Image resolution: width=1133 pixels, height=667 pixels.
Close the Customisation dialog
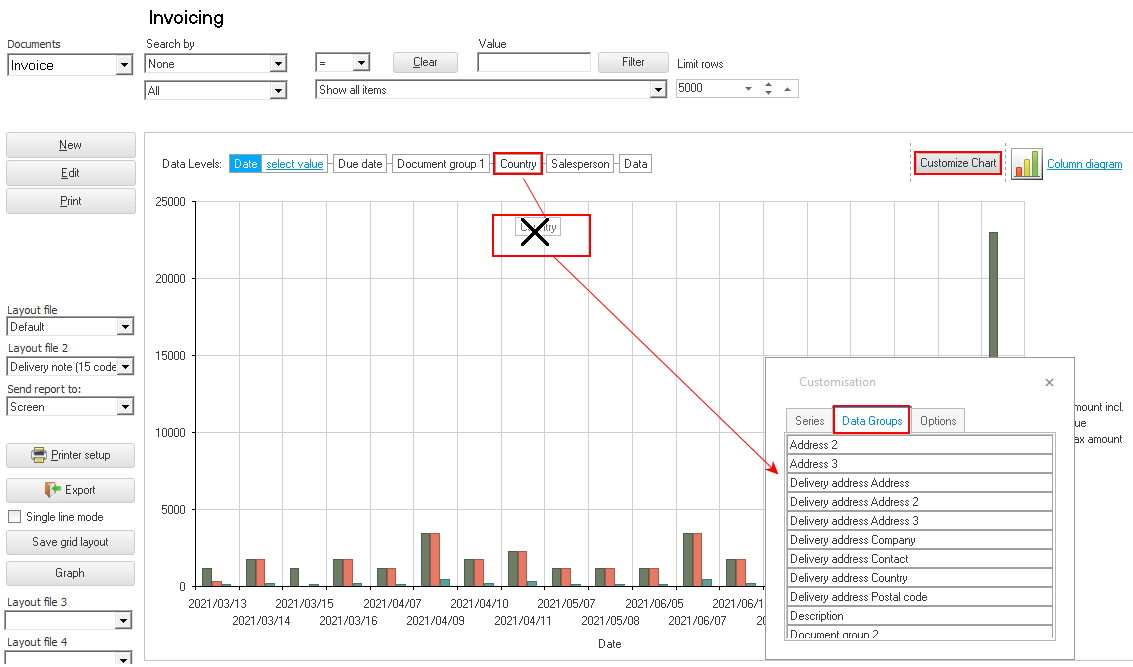click(x=1049, y=382)
